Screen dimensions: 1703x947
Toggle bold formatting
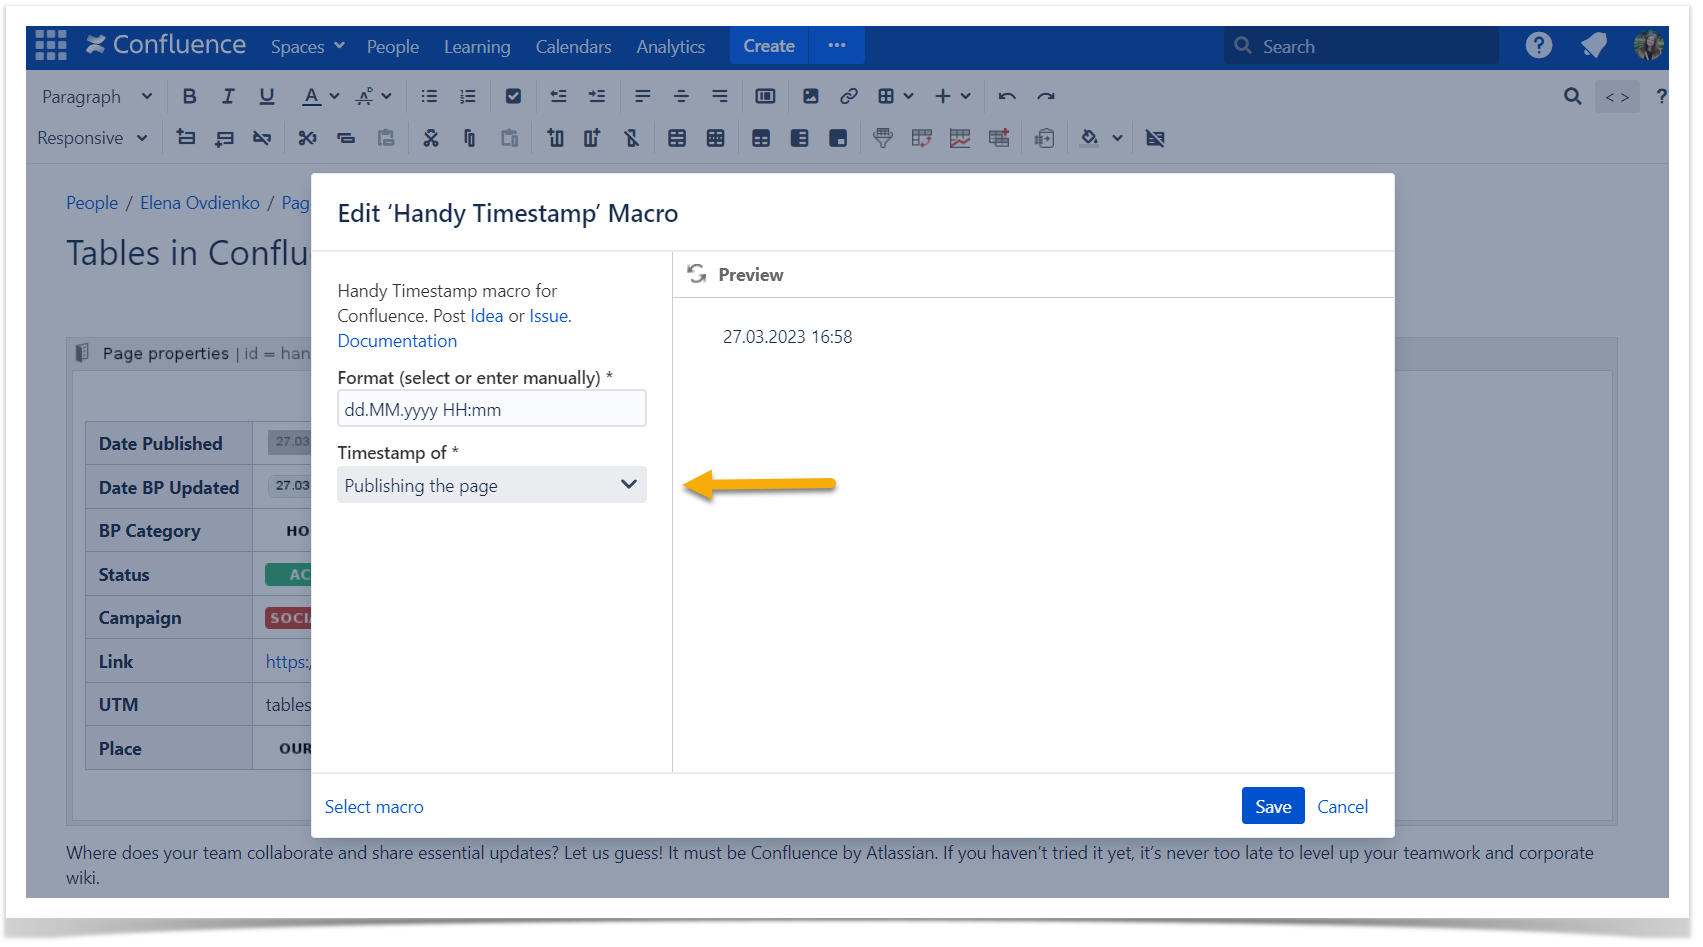[189, 96]
